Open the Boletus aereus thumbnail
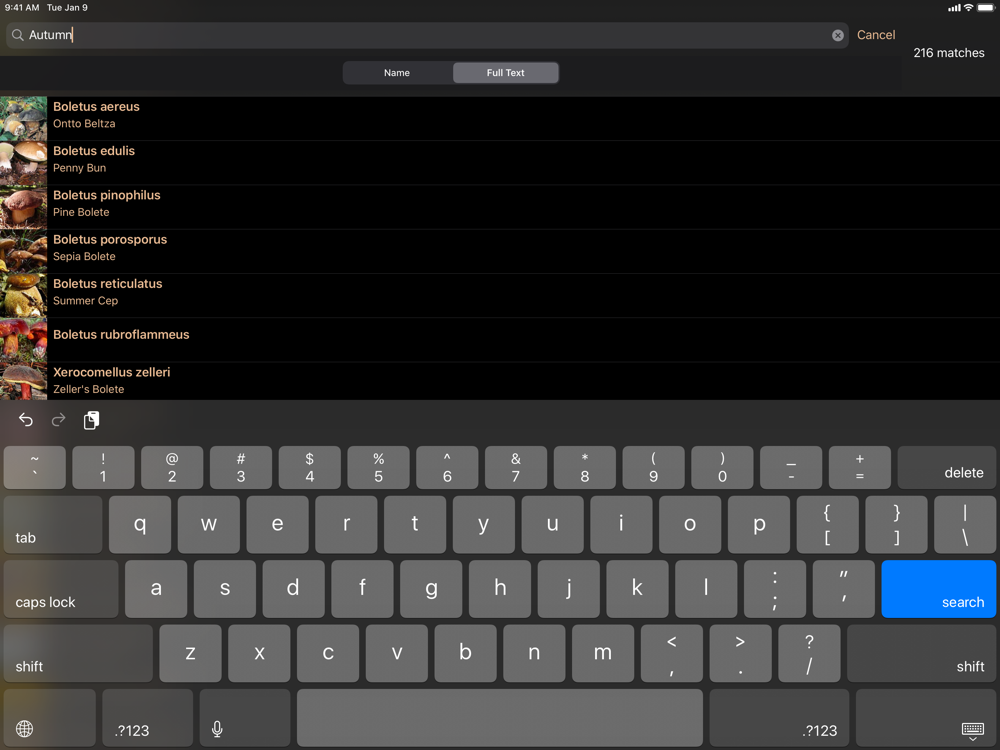Viewport: 1000px width, 750px height. click(x=24, y=119)
